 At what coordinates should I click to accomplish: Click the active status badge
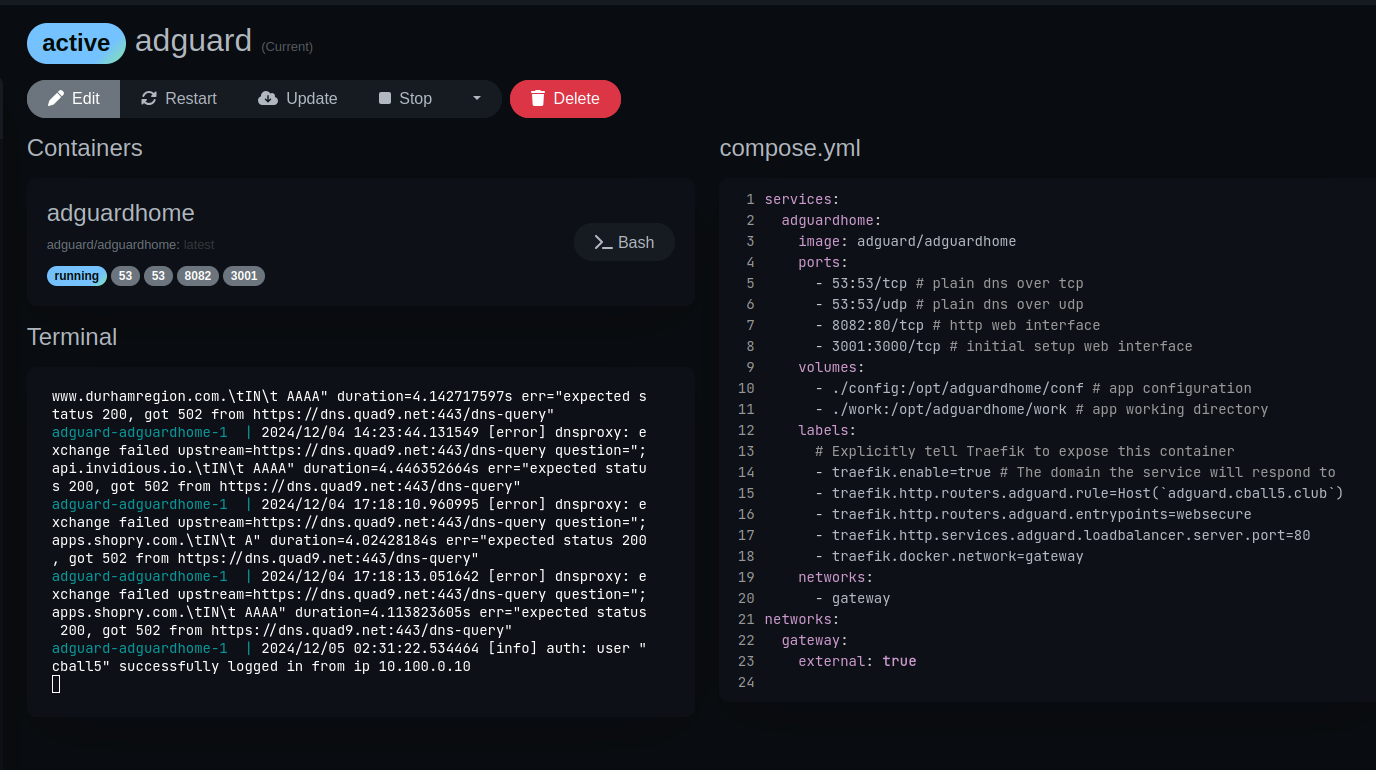click(x=76, y=43)
